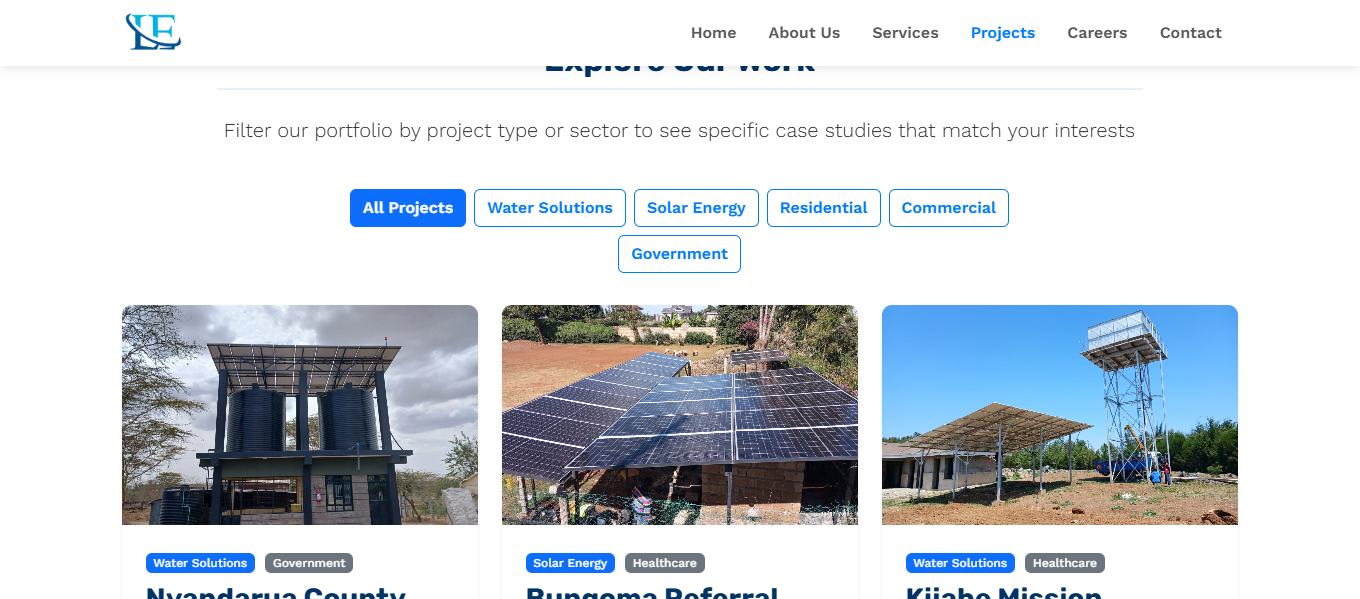
Task: Filter portfolio by Solar Energy
Action: pos(696,208)
